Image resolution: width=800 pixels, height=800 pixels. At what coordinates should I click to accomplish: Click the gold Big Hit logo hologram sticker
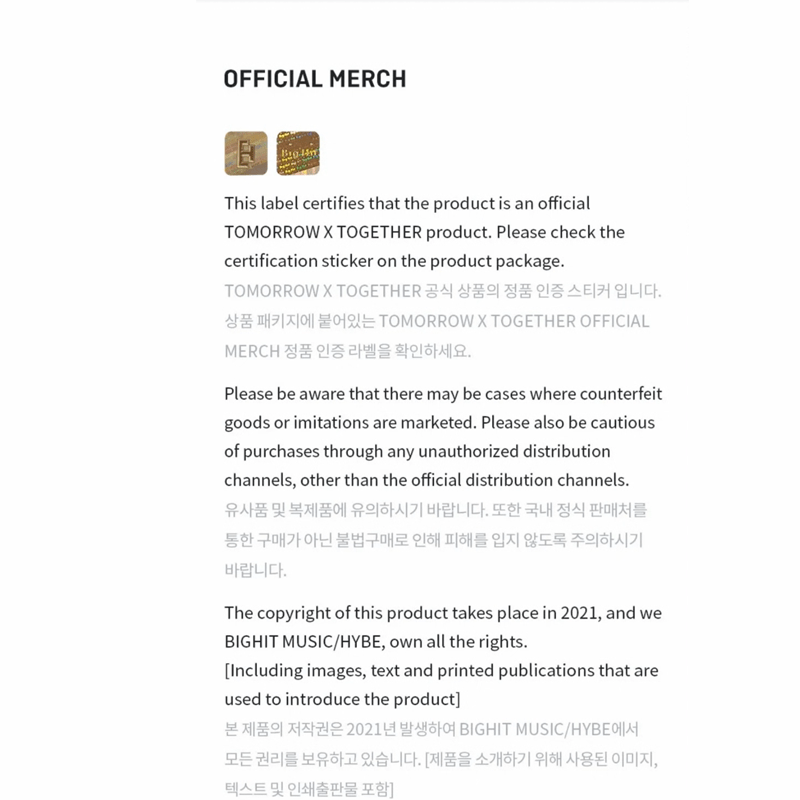246,153
